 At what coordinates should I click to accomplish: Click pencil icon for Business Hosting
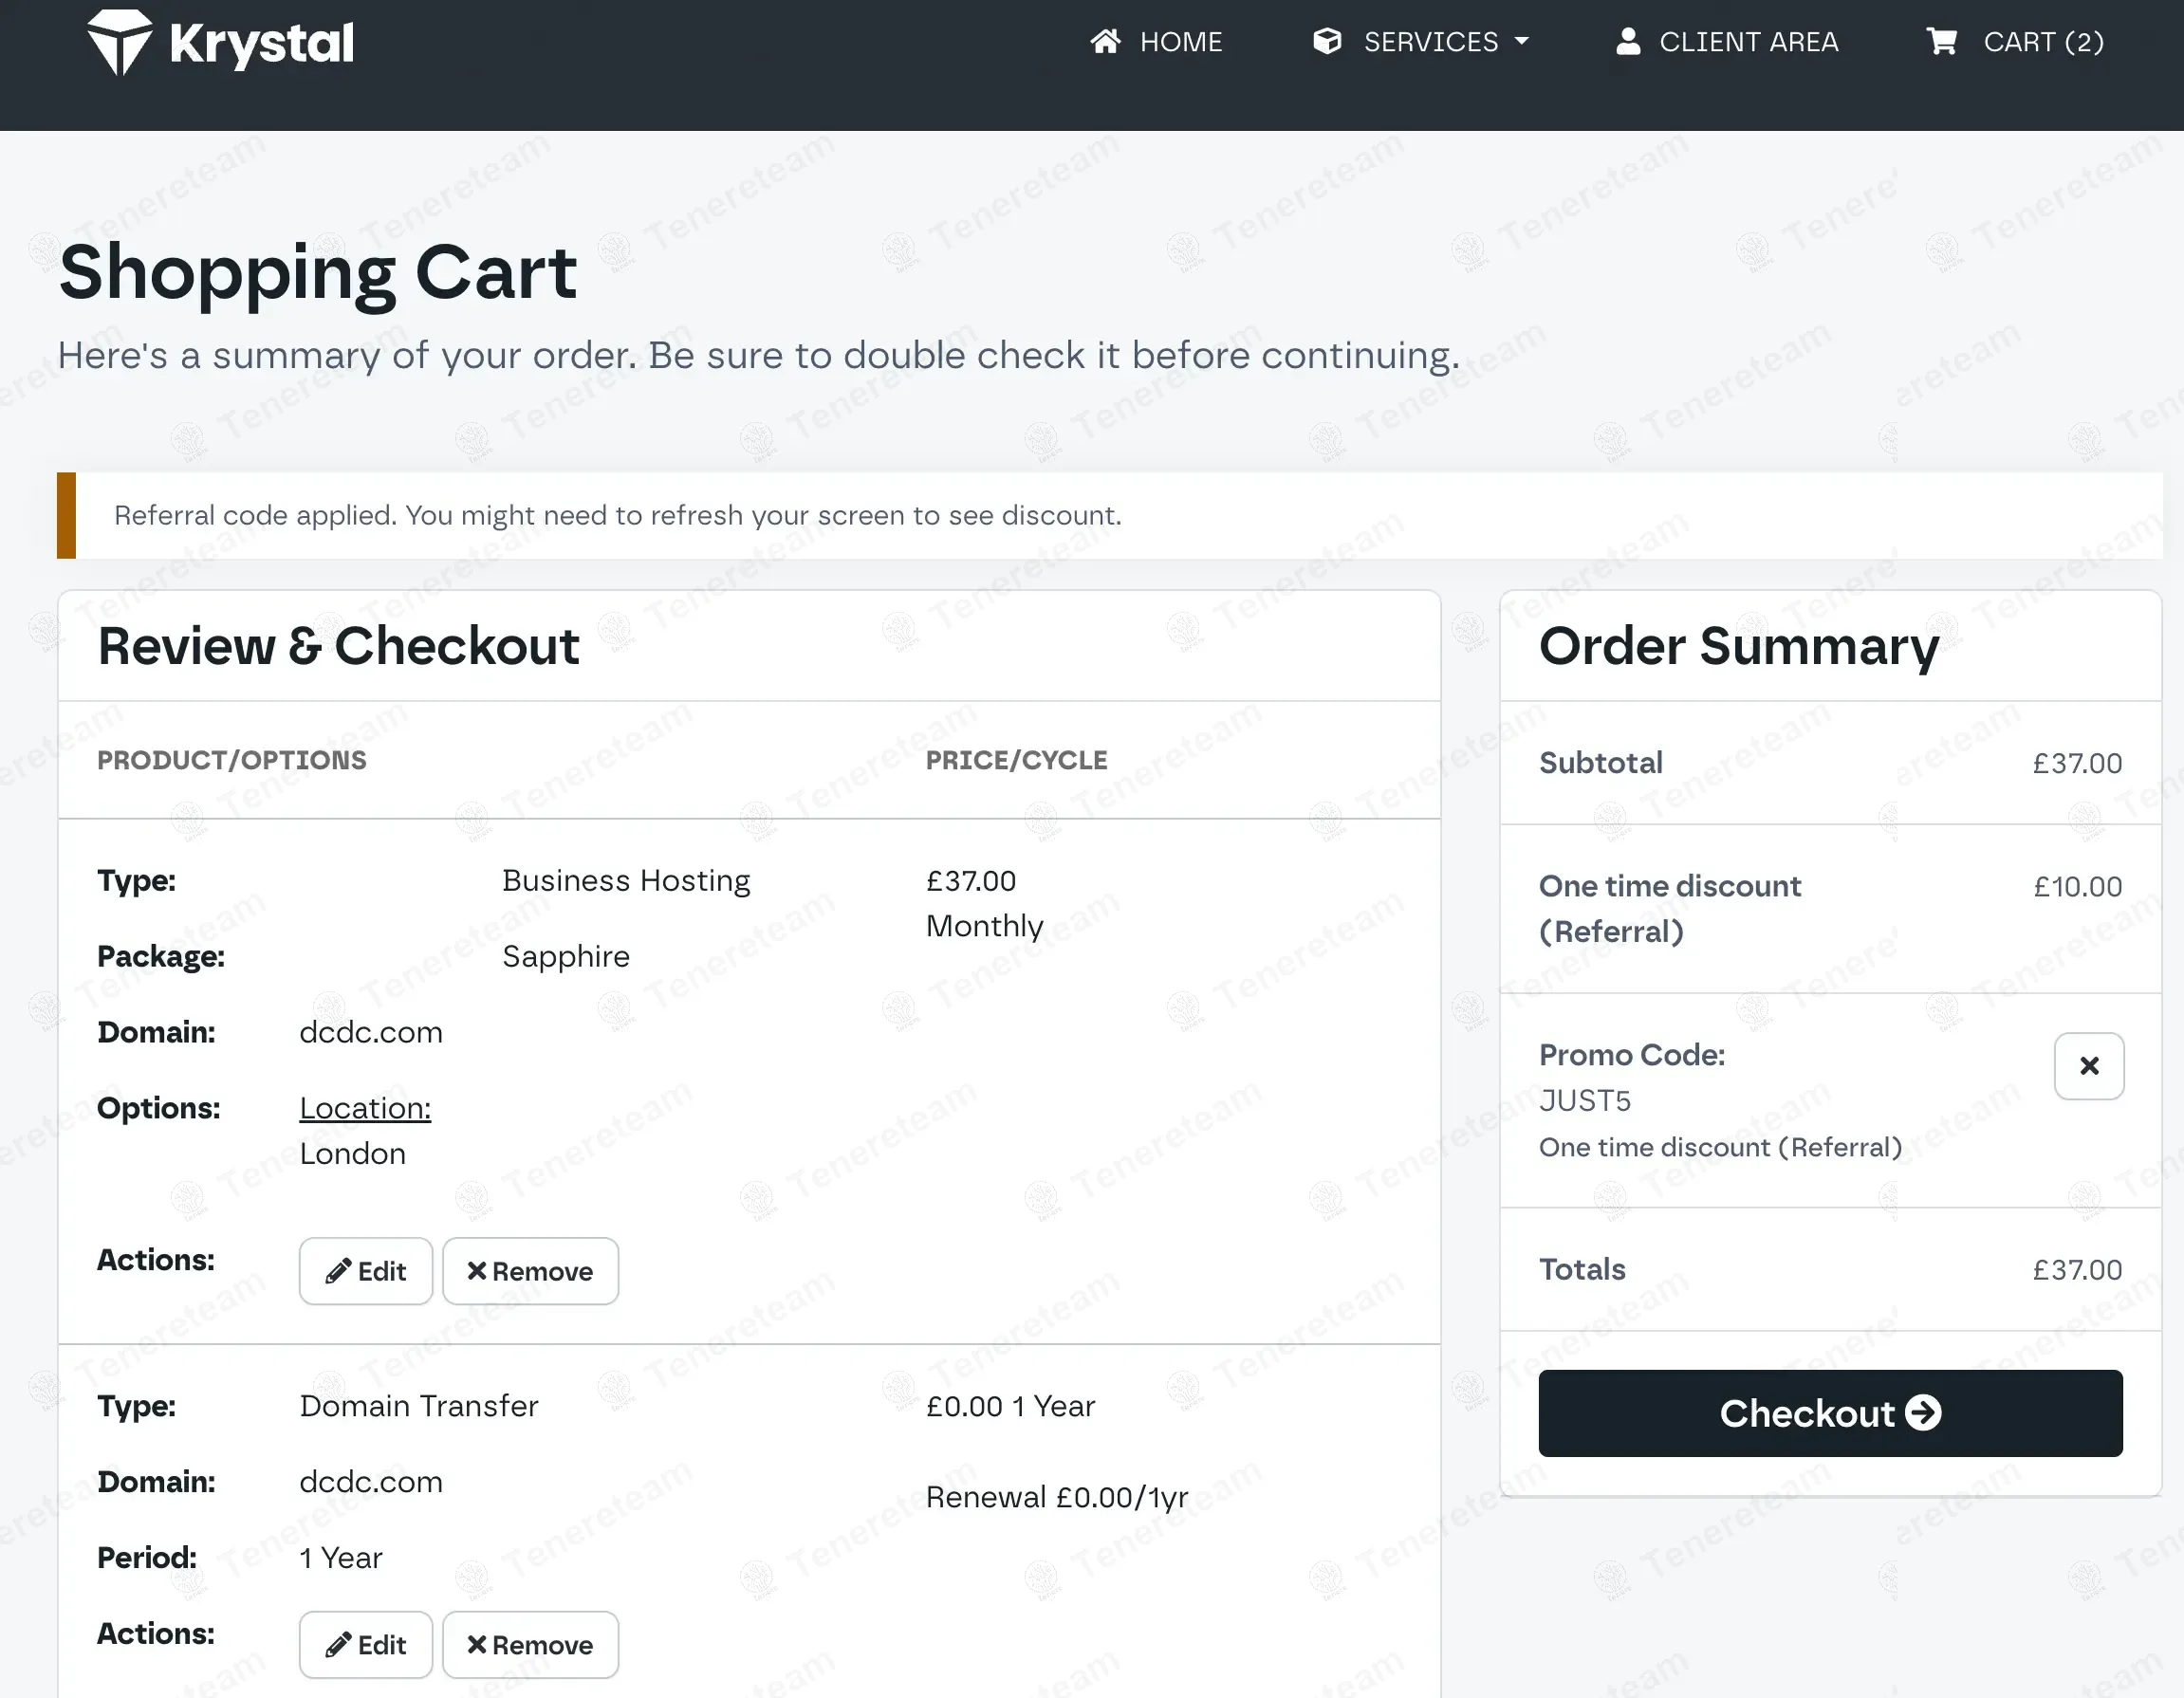pos(338,1271)
